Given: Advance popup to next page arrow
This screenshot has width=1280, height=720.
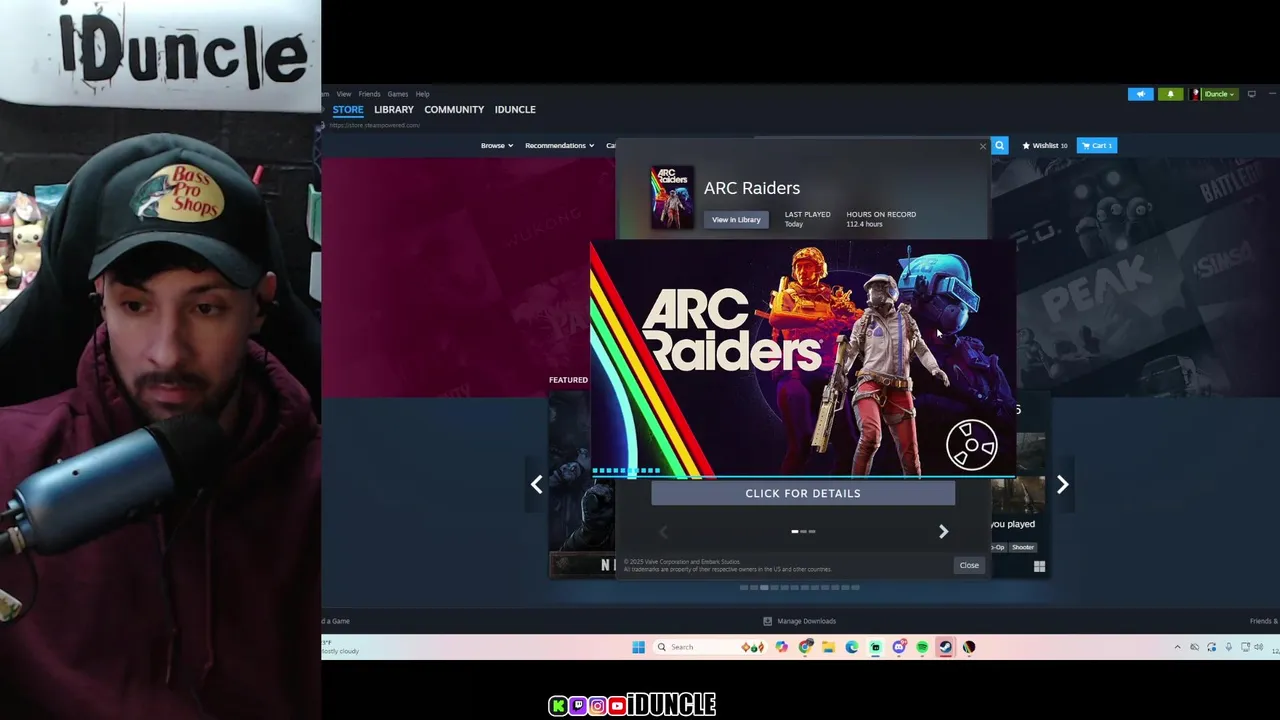Looking at the screenshot, I should pyautogui.click(x=943, y=532).
